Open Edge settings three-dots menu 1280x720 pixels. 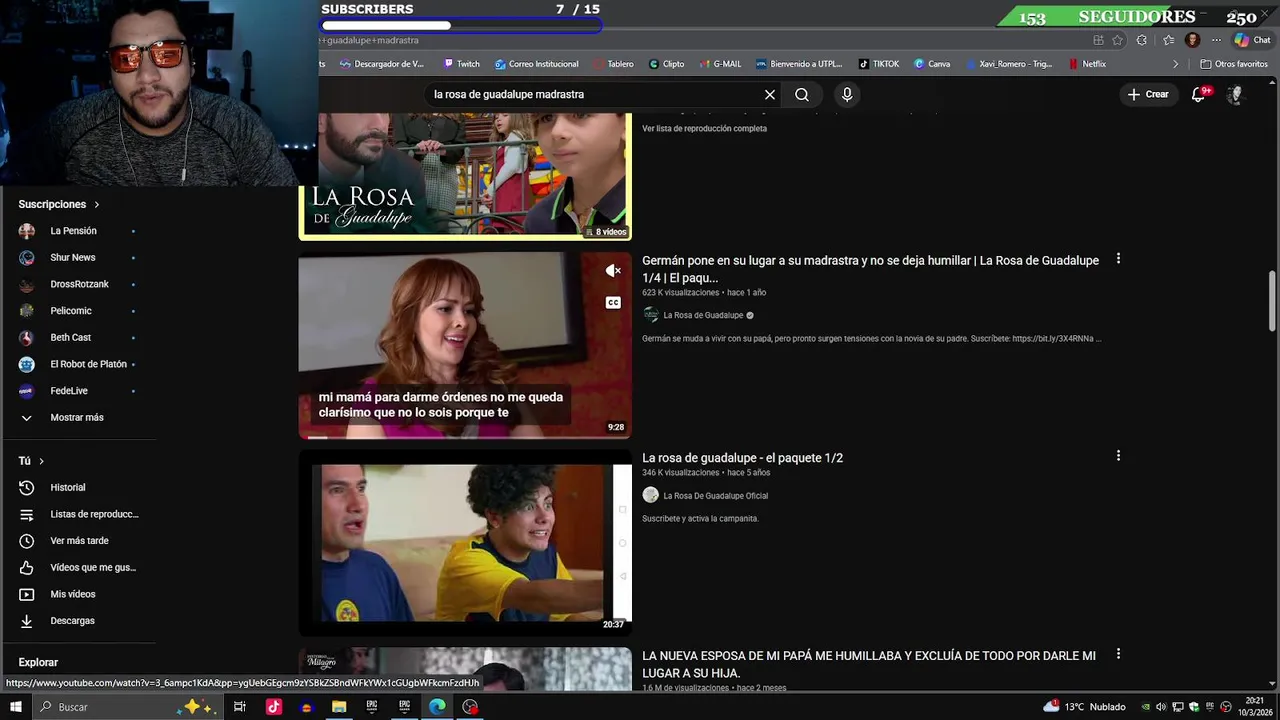click(x=1216, y=40)
